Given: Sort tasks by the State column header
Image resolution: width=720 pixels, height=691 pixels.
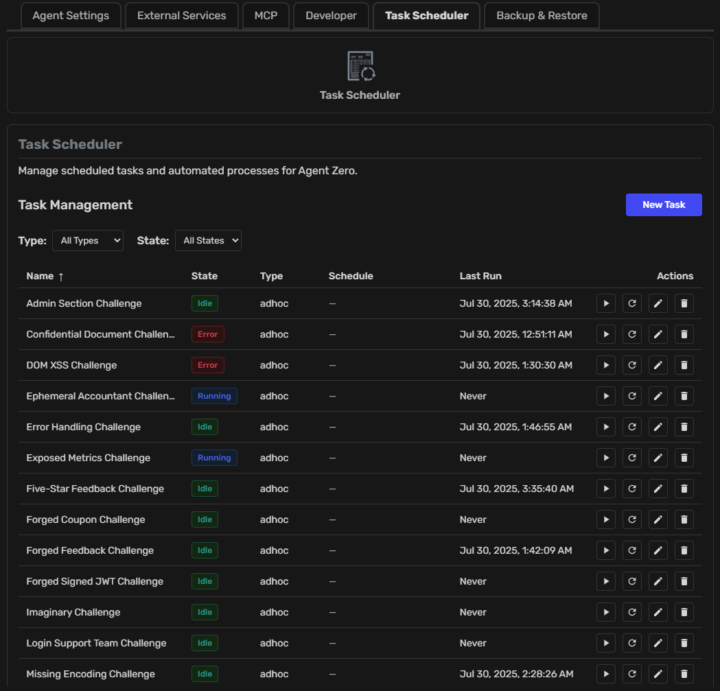Looking at the screenshot, I should (204, 276).
